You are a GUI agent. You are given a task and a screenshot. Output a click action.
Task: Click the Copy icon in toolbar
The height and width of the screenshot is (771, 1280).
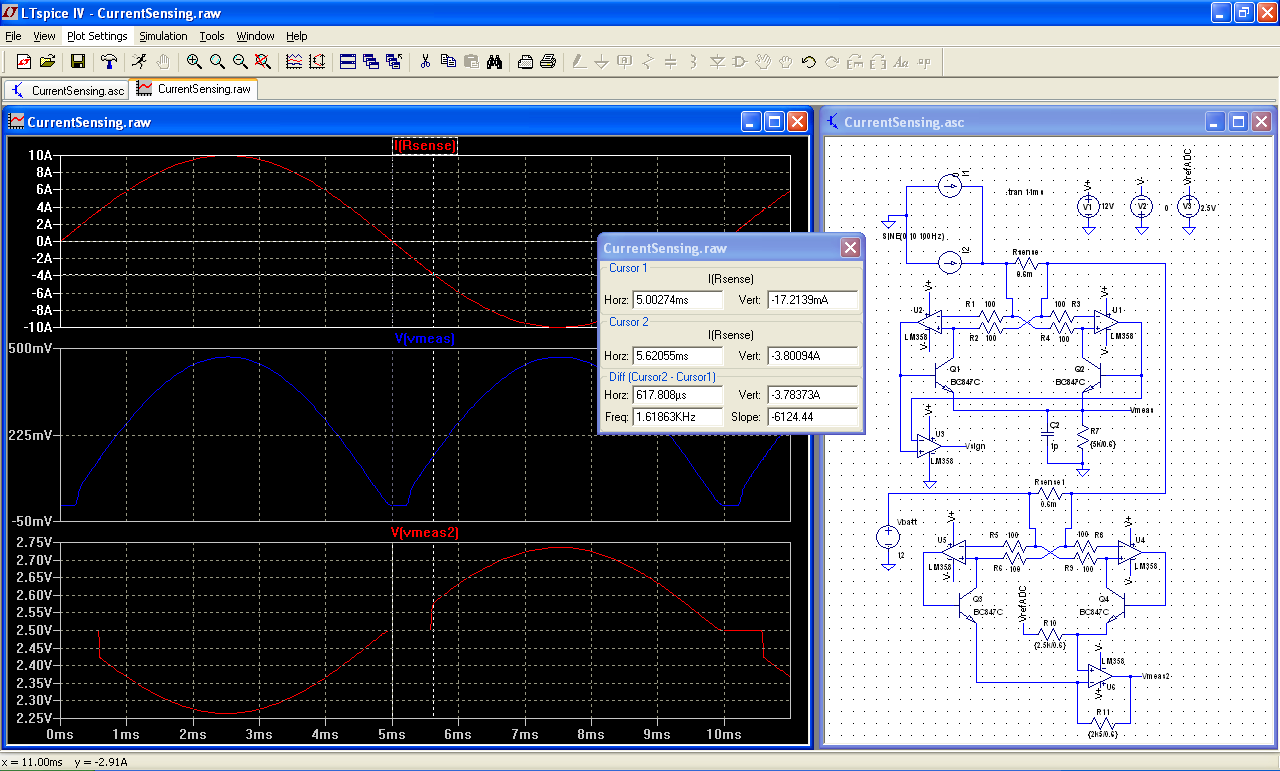(x=448, y=62)
